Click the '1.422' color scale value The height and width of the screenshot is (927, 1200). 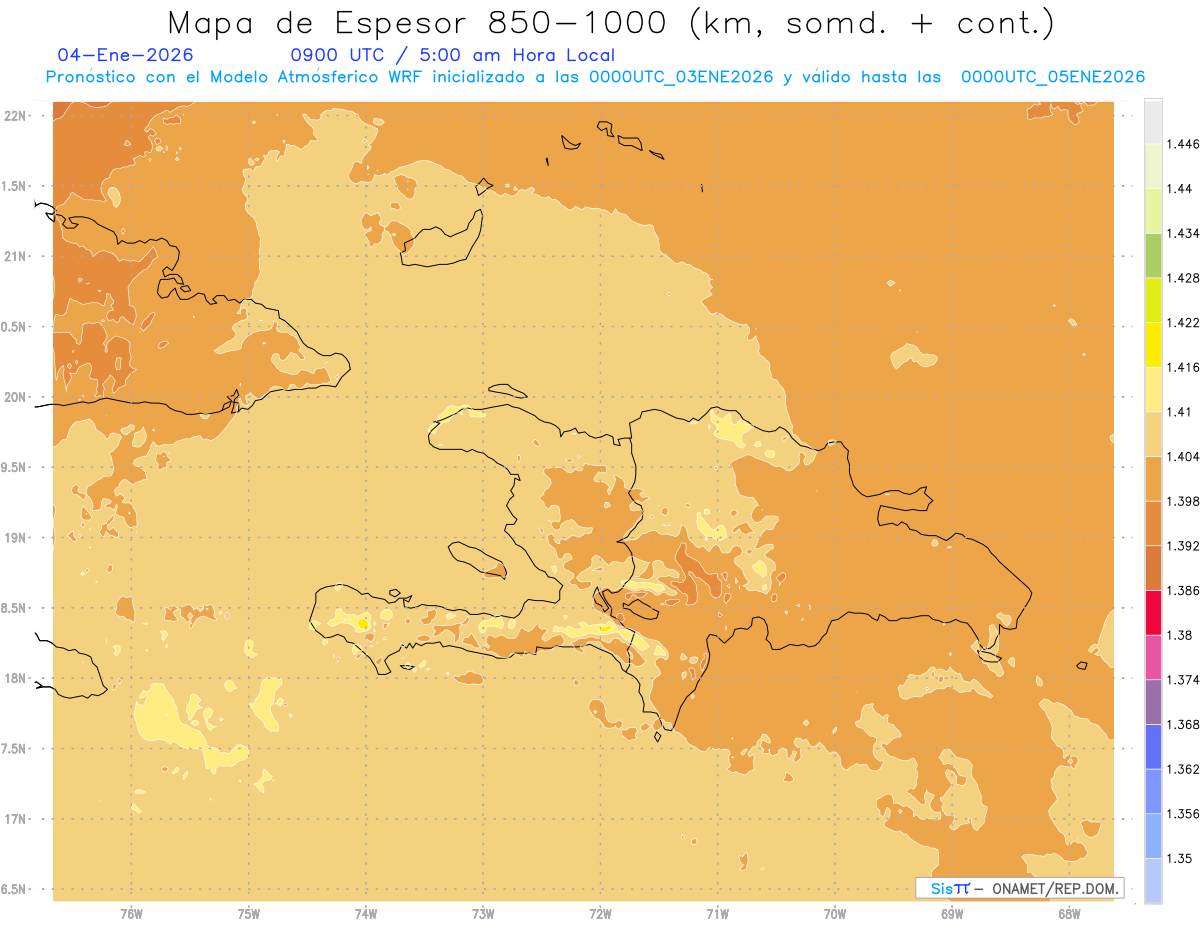pyautogui.click(x=1182, y=323)
